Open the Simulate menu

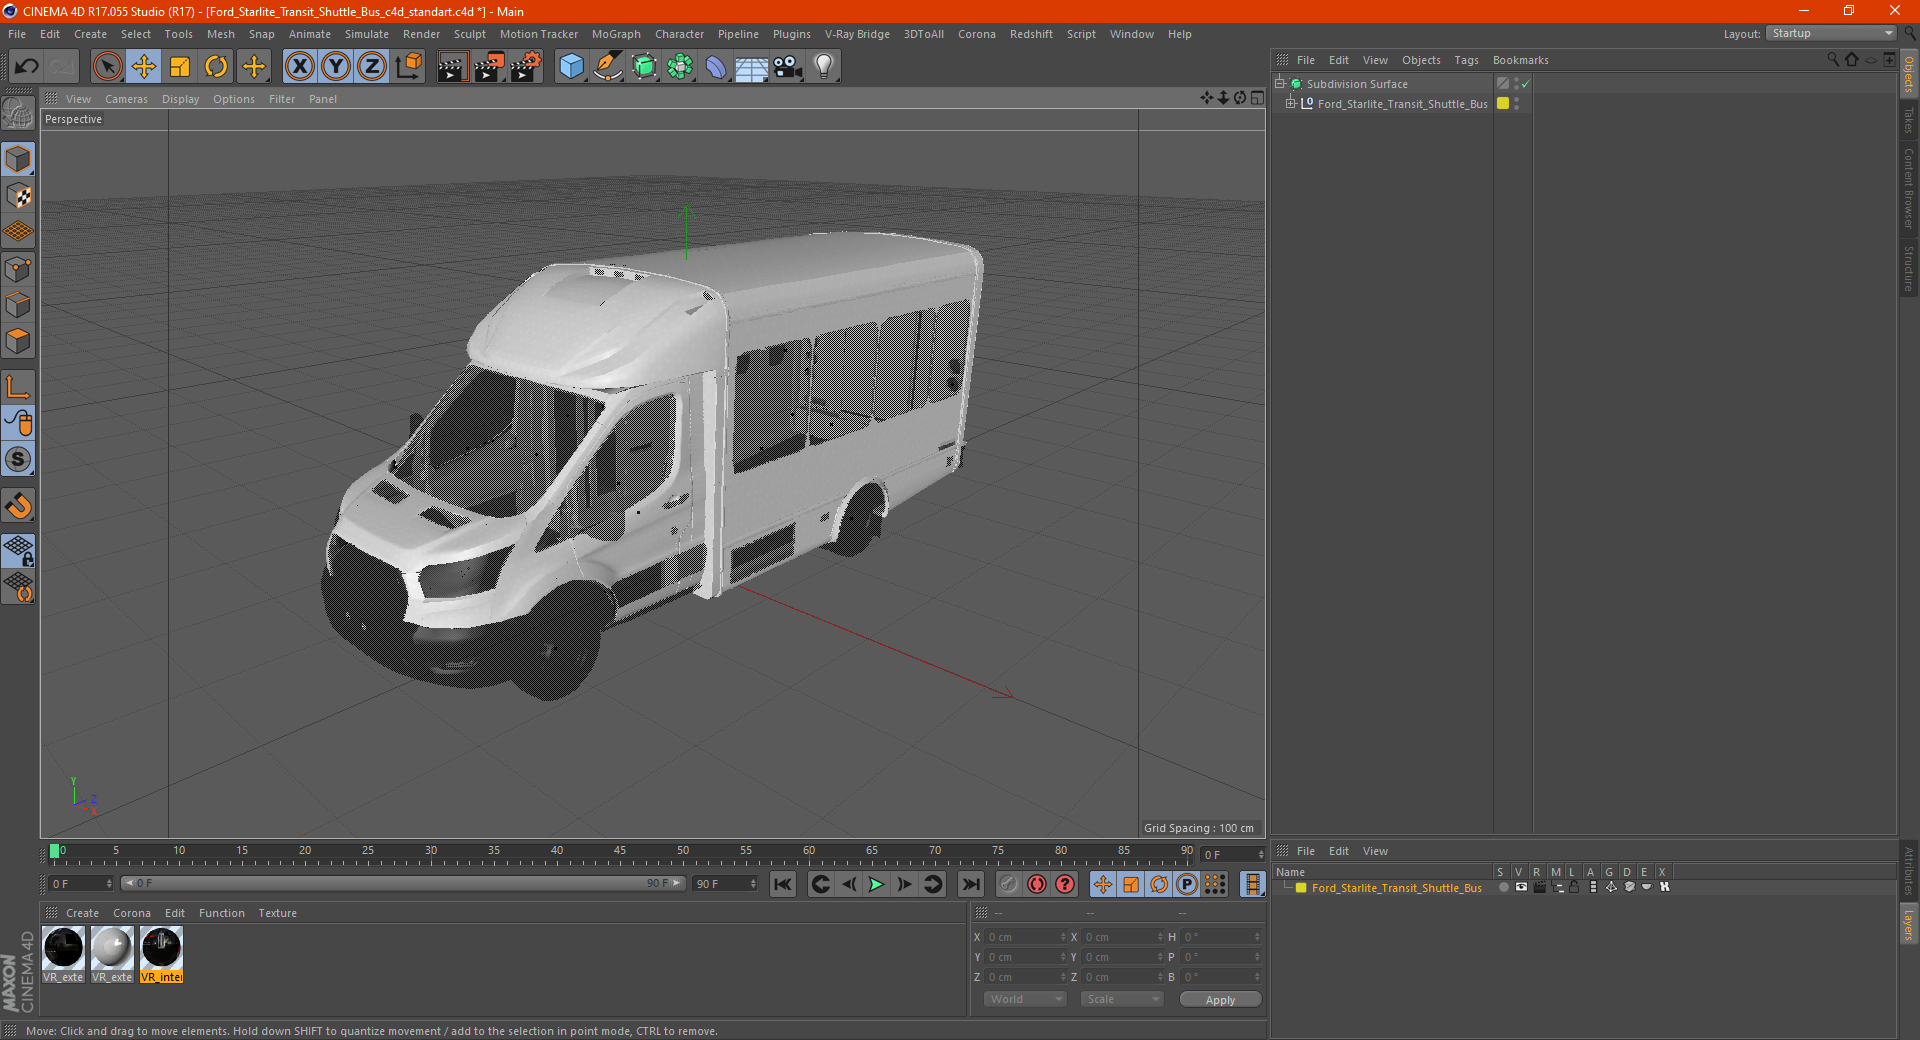point(367,34)
